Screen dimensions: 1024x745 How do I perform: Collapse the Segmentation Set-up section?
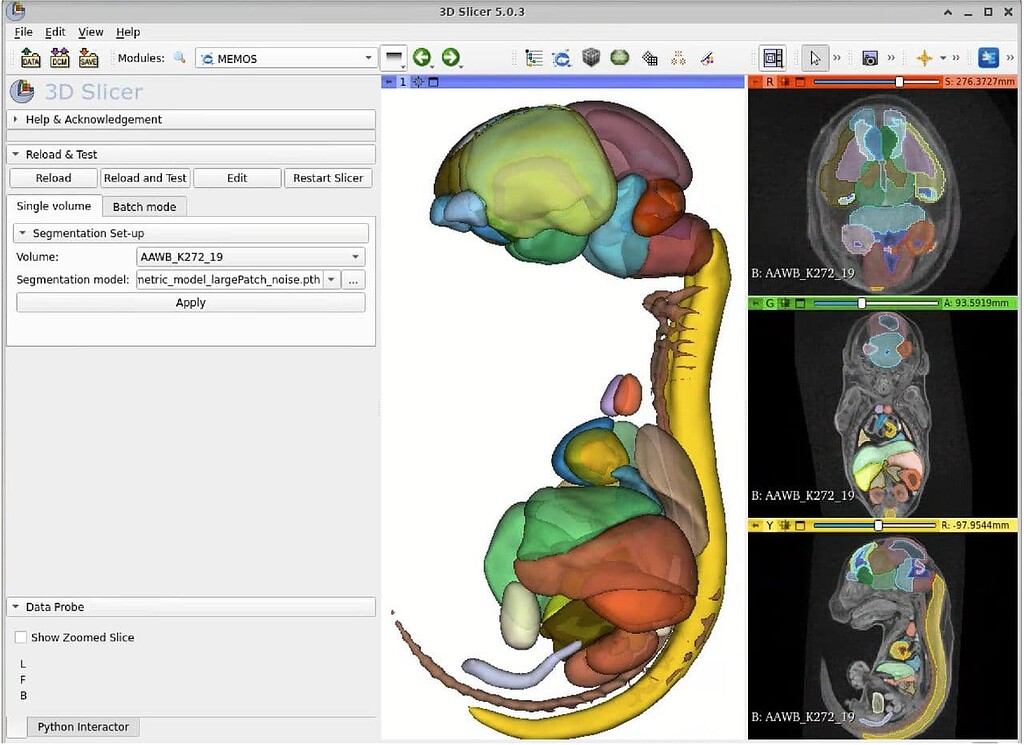click(x=24, y=232)
